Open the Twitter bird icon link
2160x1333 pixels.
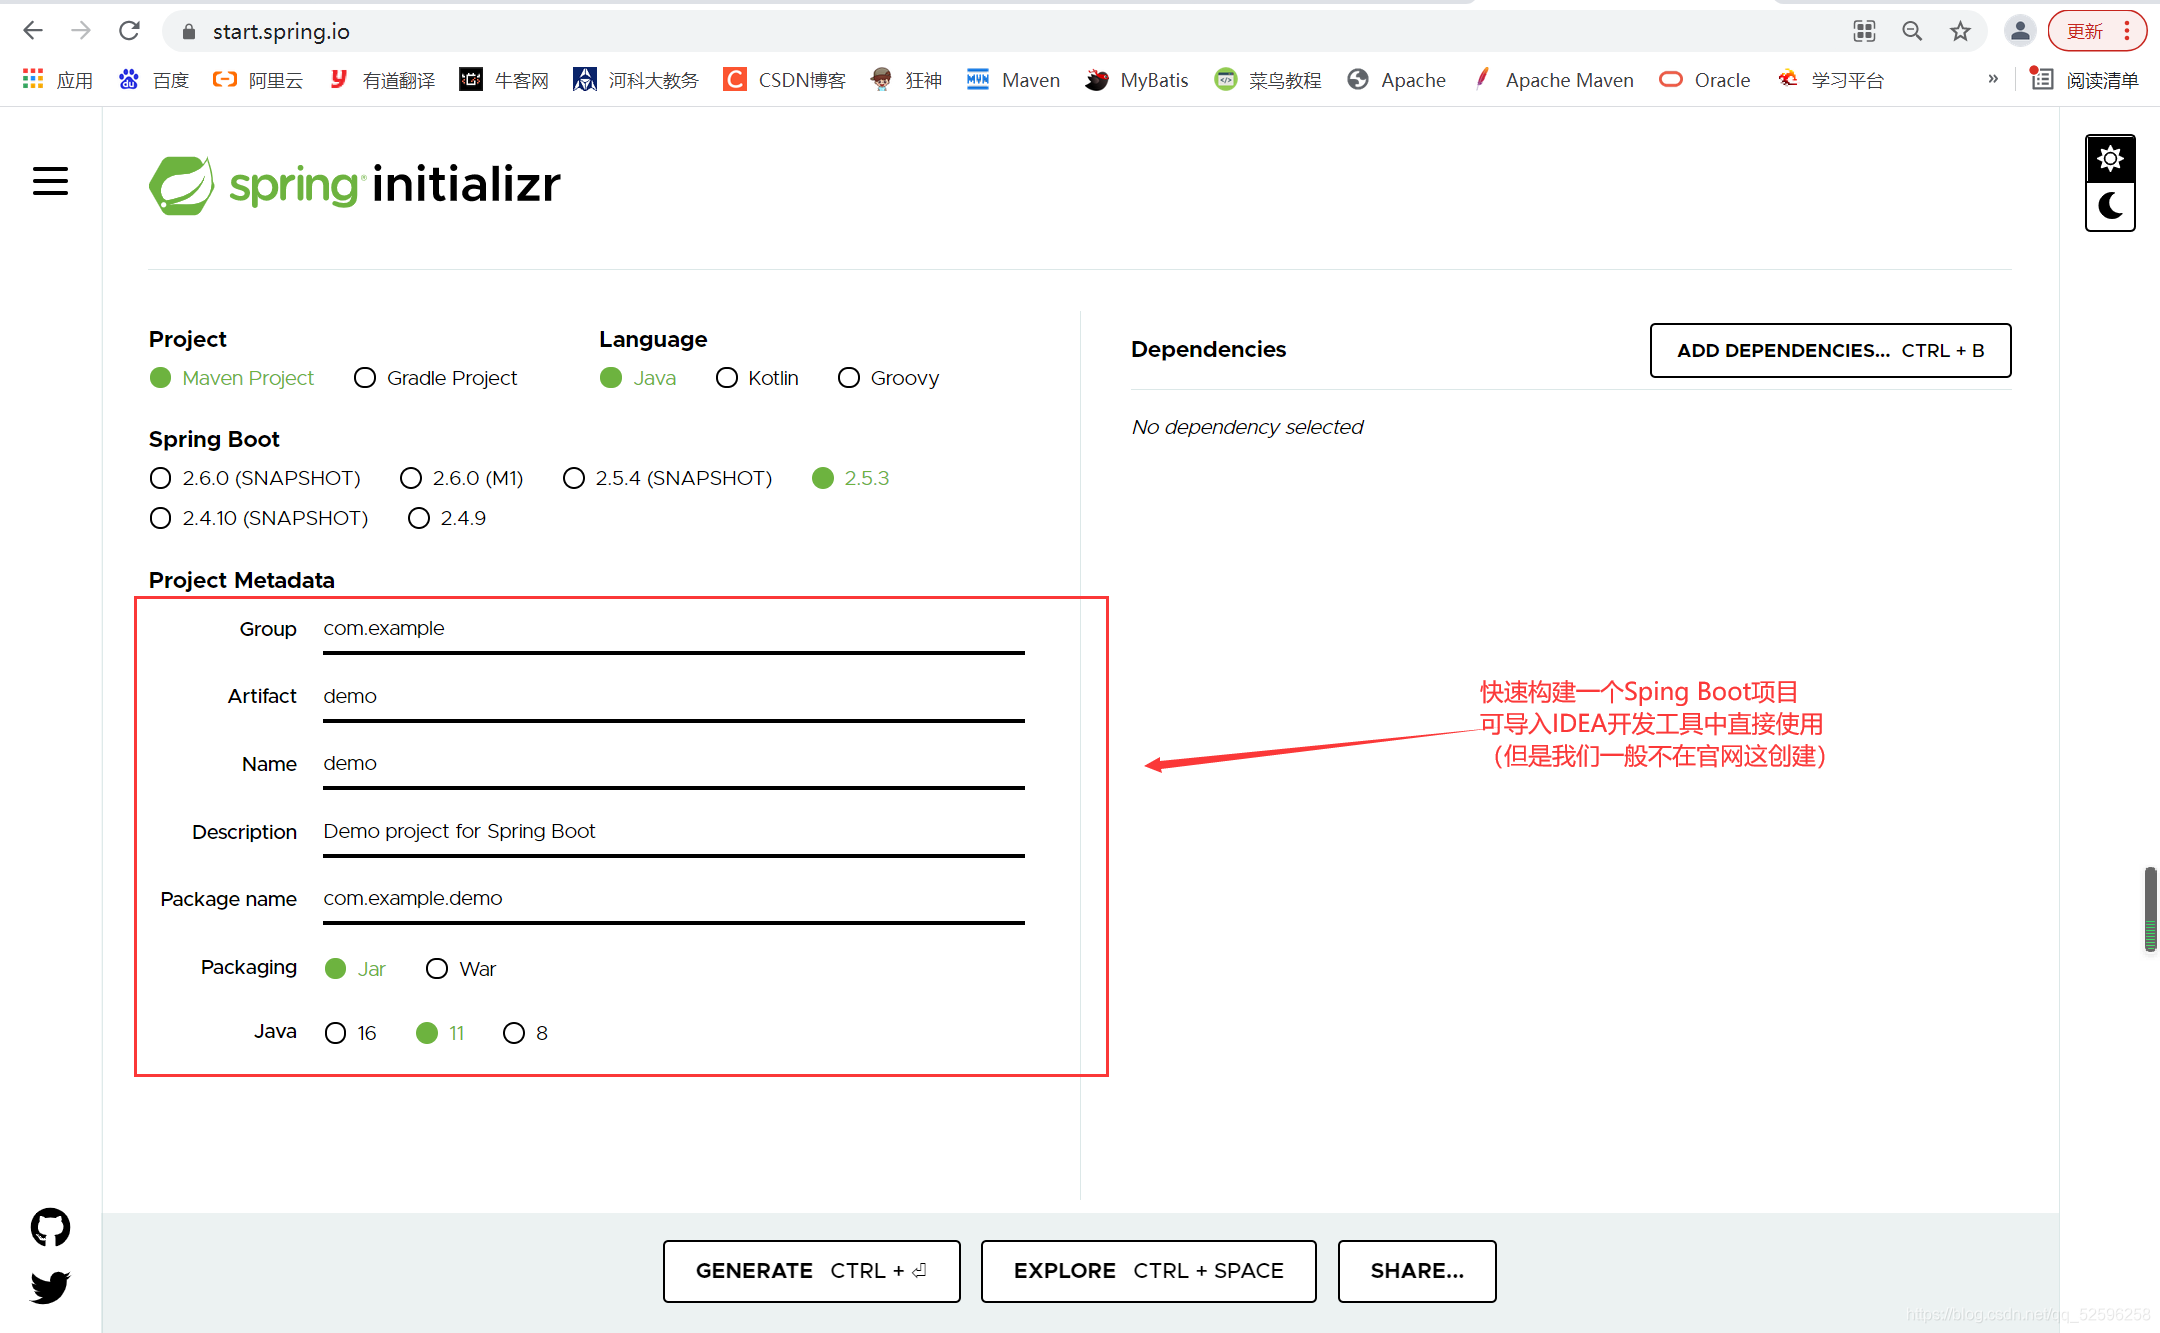point(50,1286)
